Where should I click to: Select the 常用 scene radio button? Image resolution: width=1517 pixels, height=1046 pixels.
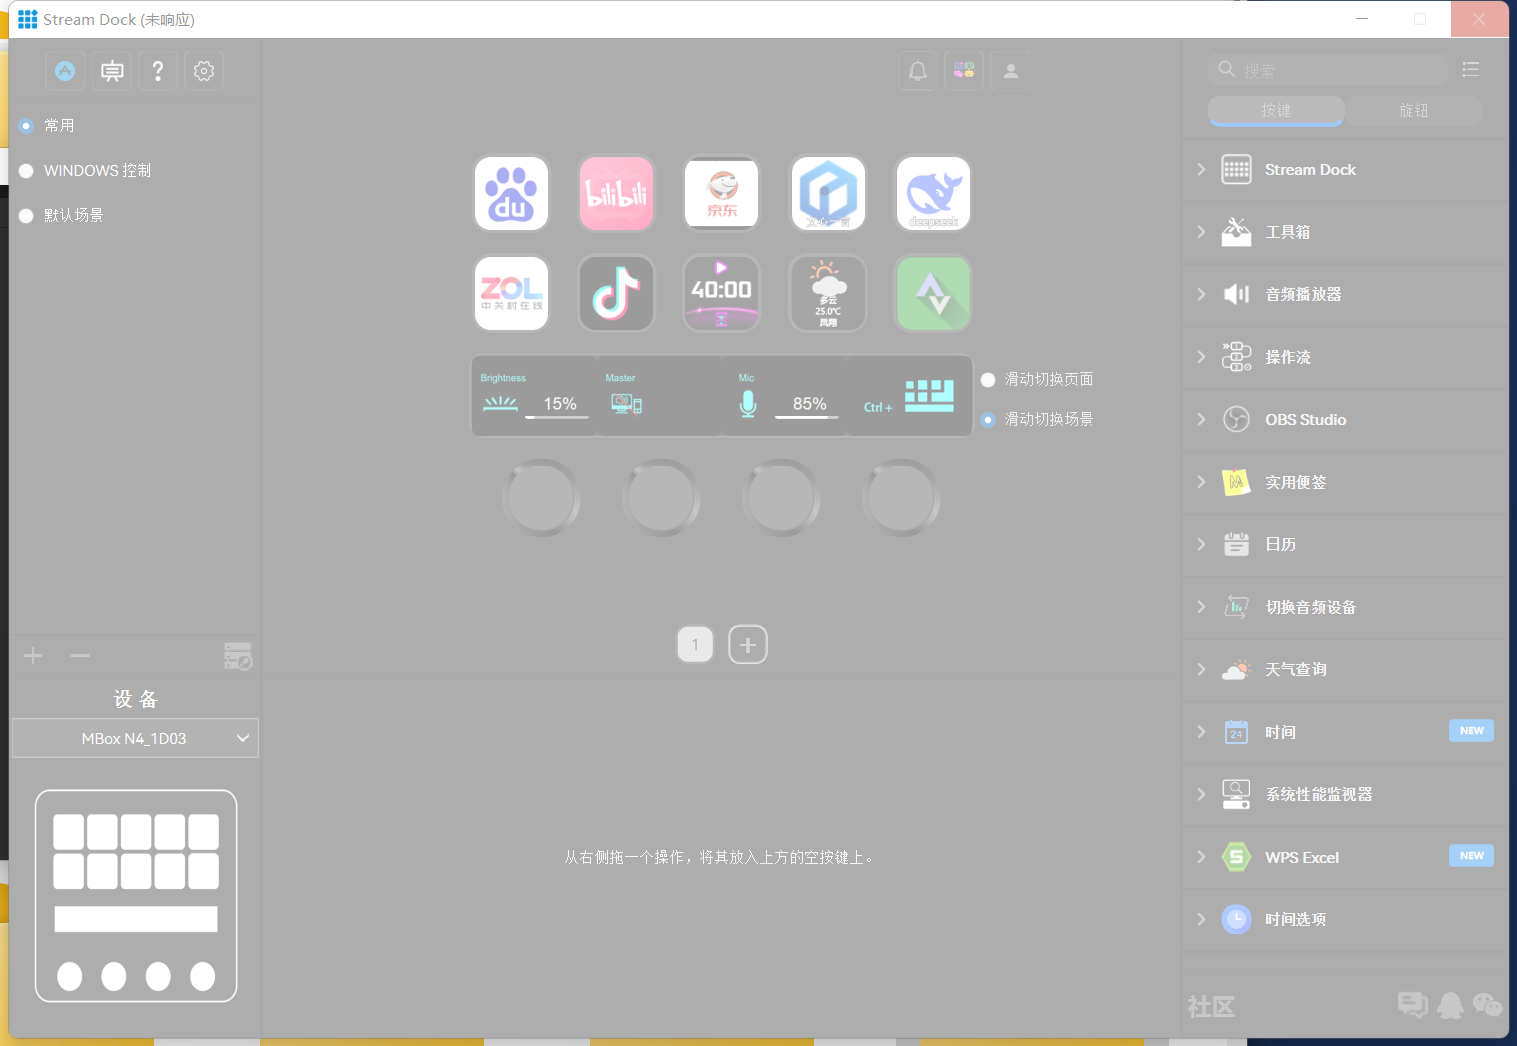27,126
